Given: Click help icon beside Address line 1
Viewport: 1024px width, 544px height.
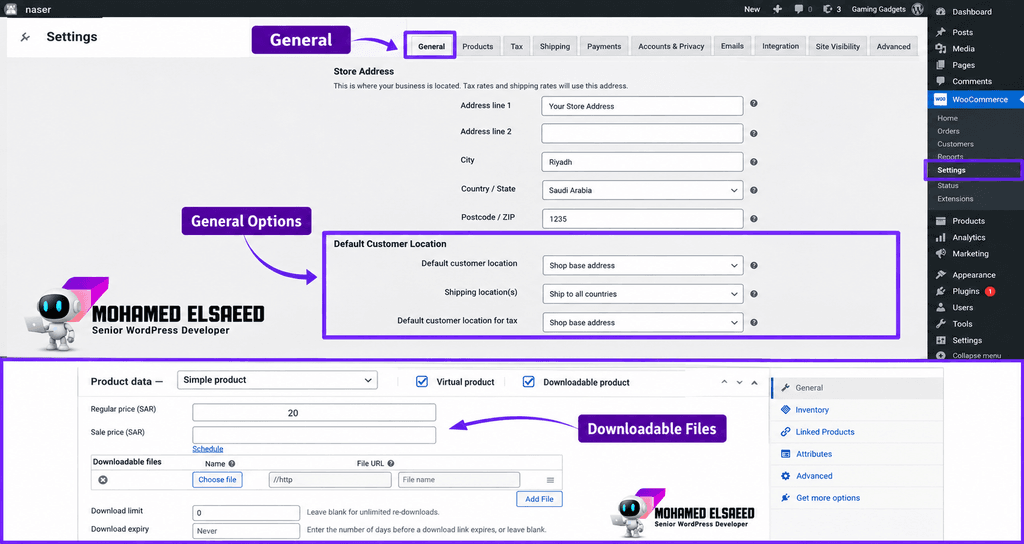Looking at the screenshot, I should 754,104.
